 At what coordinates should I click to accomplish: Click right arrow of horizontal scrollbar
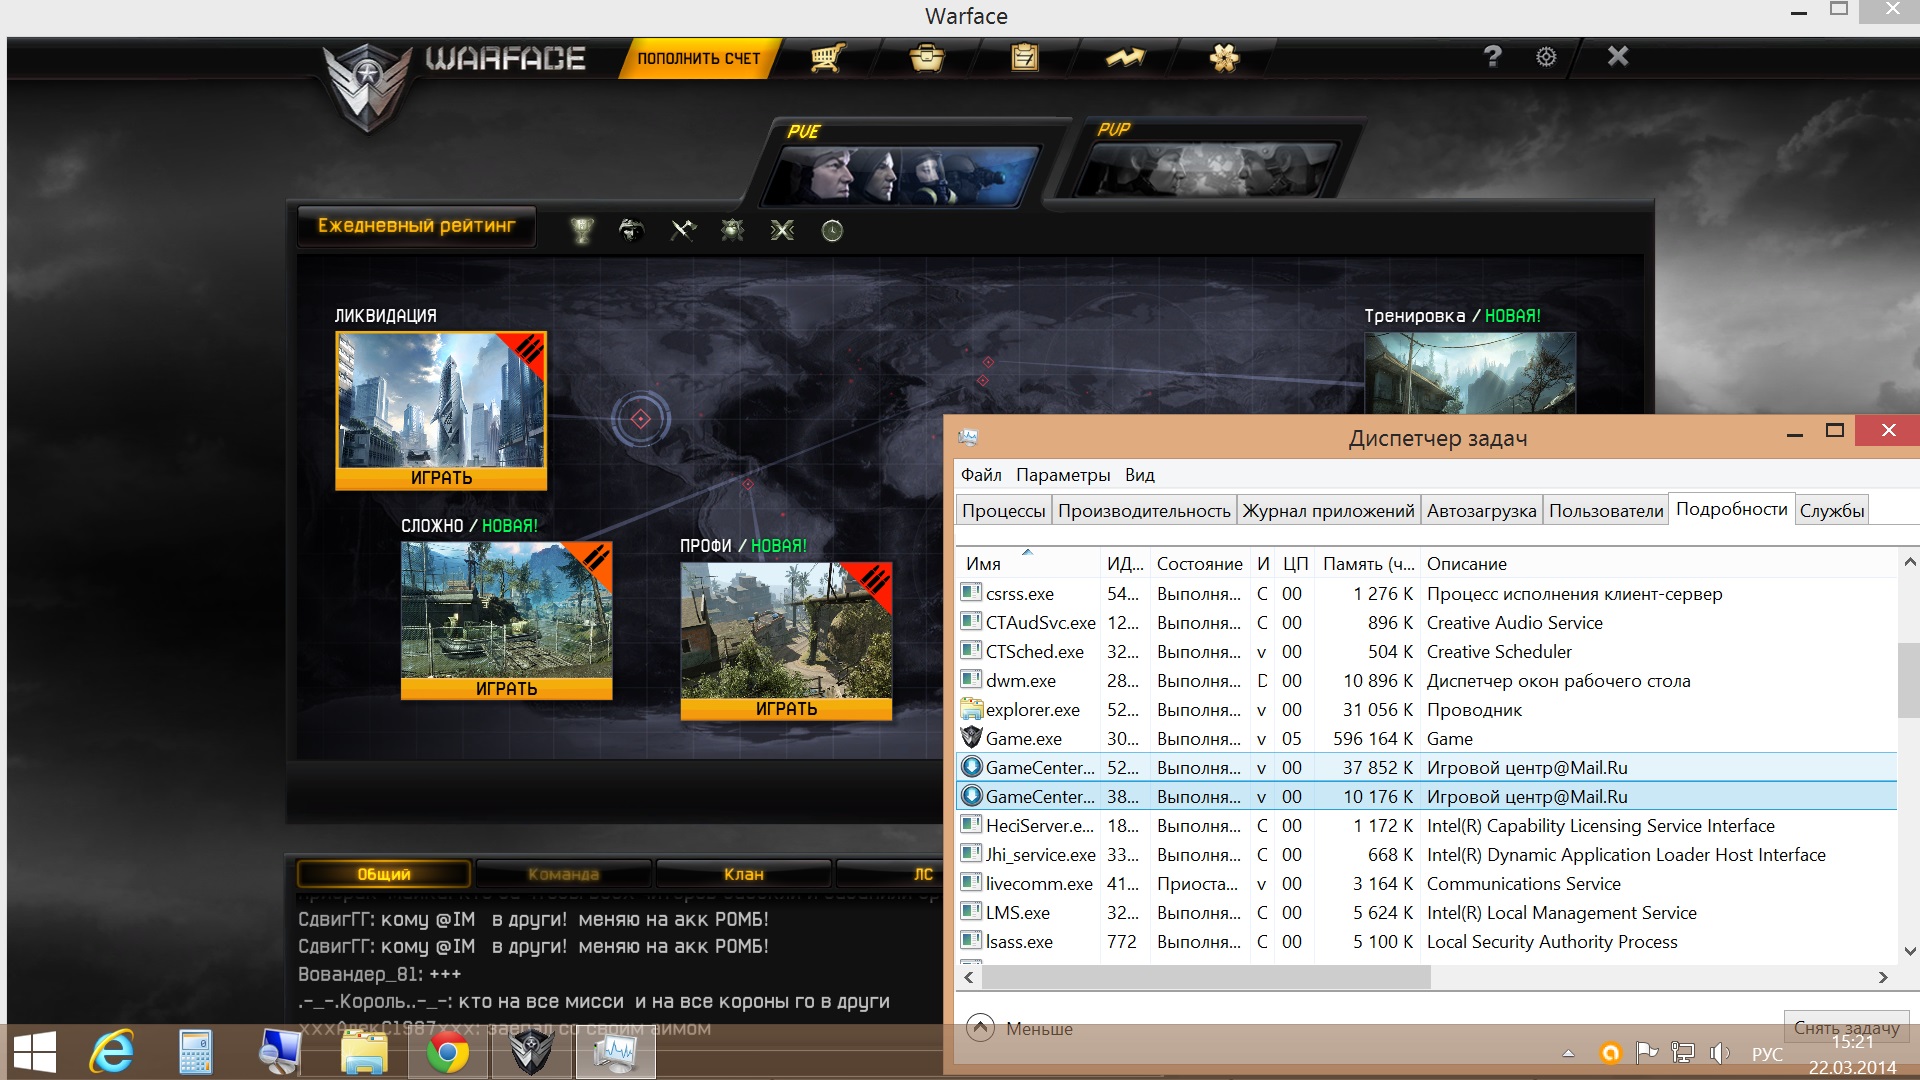(x=1883, y=977)
